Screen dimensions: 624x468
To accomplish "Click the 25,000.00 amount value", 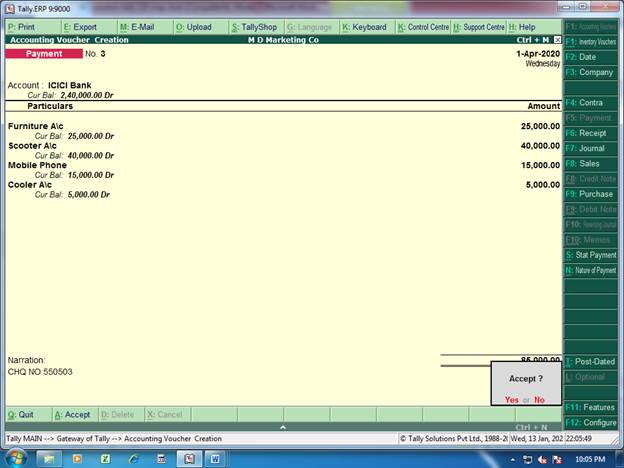I will (540, 126).
